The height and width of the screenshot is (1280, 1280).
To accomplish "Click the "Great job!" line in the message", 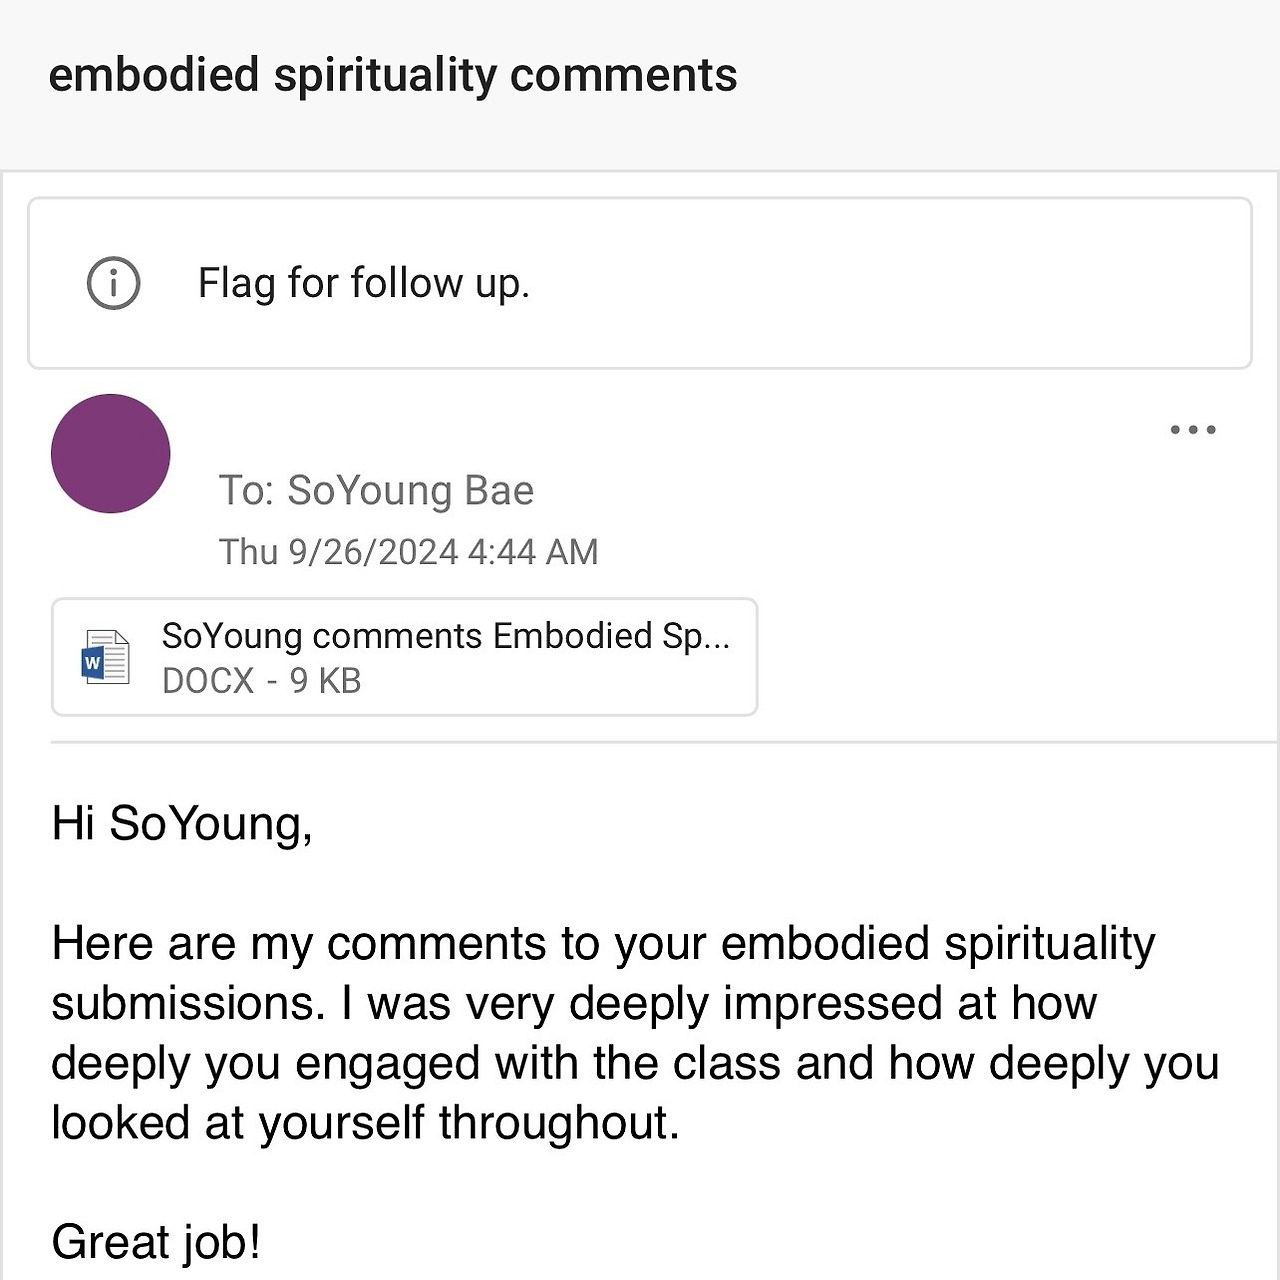I will [x=156, y=1242].
